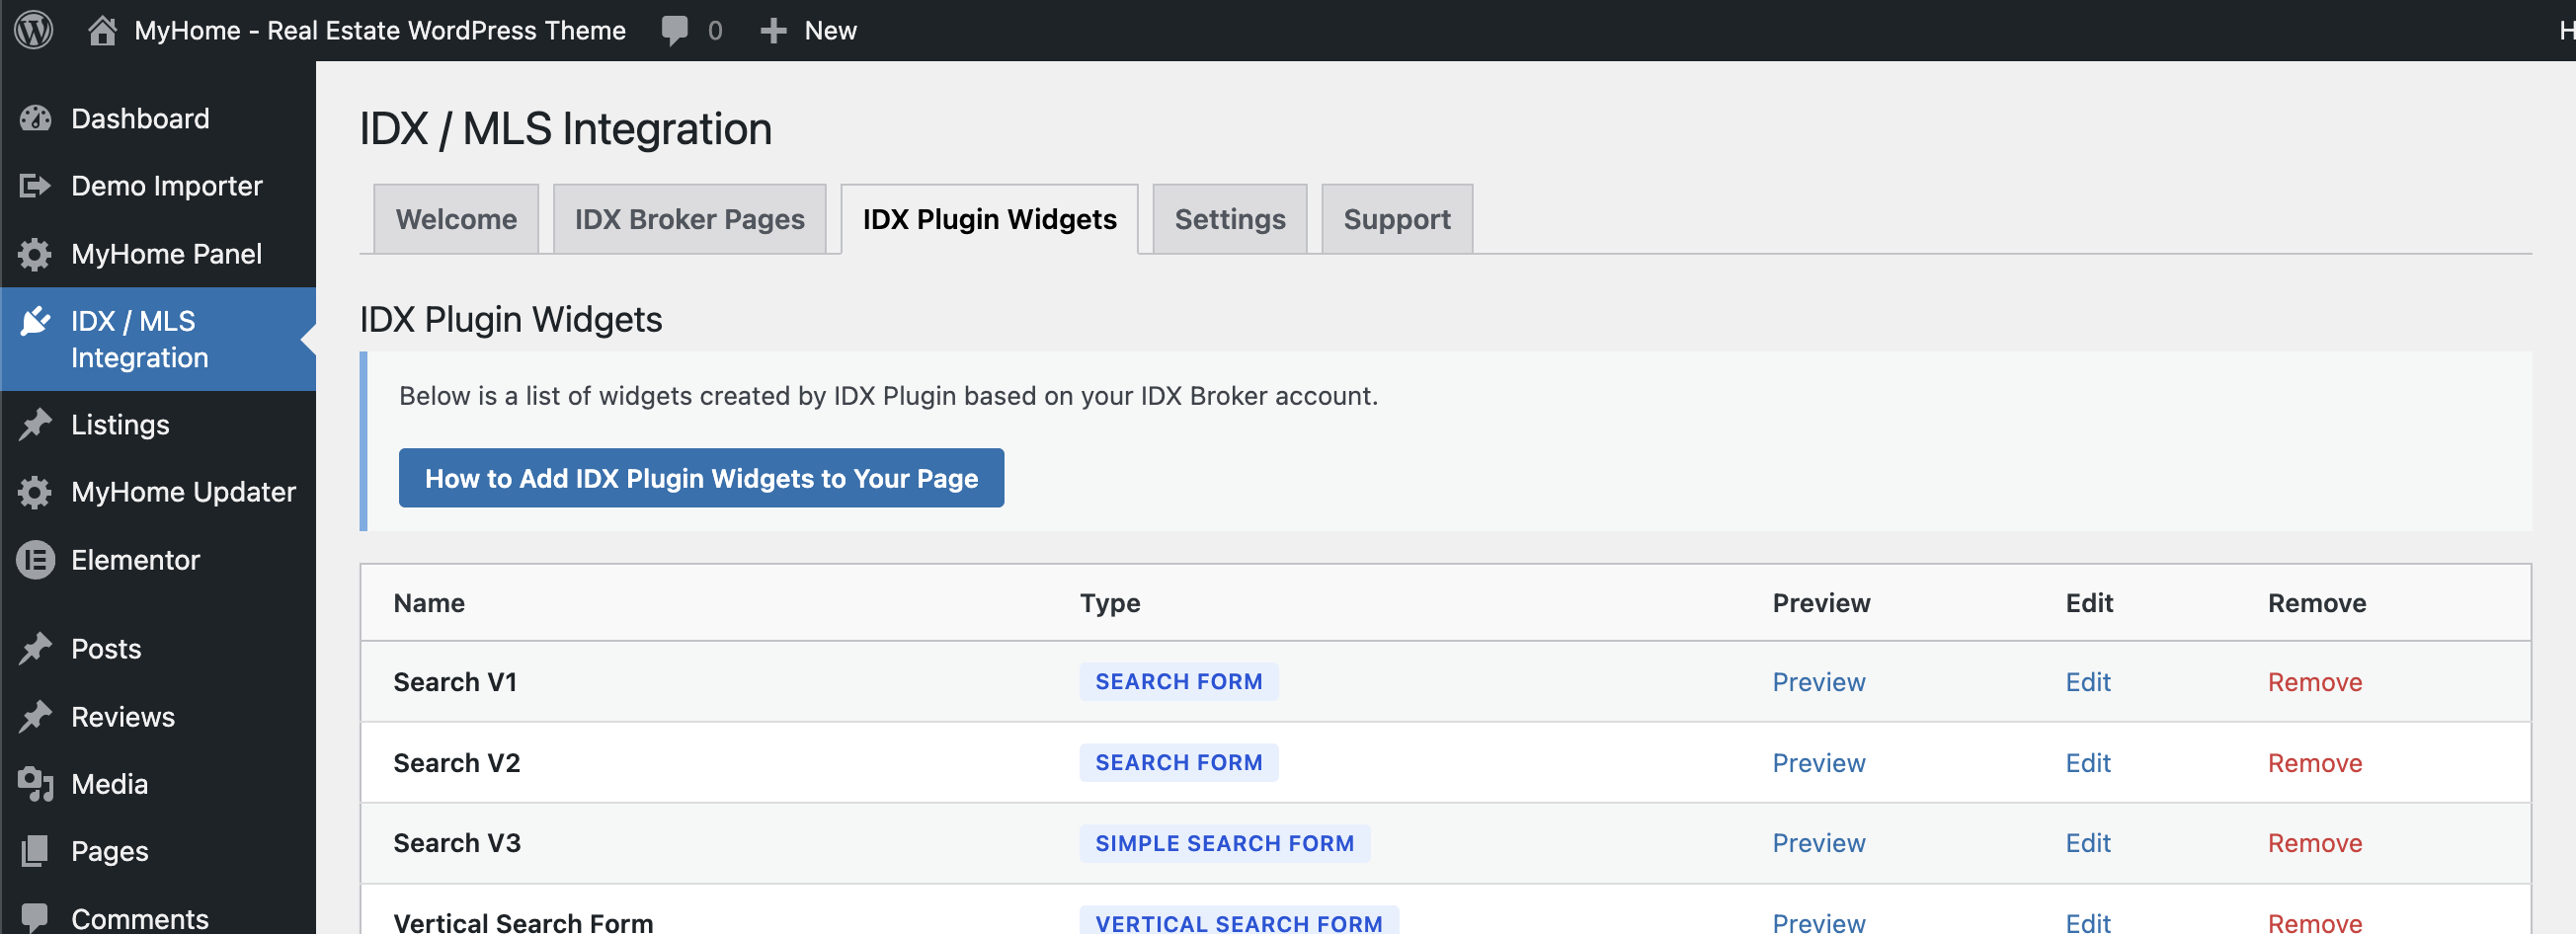Image resolution: width=2576 pixels, height=934 pixels.
Task: Click the VERTICAL SEARCH FORM badge
Action: point(1239,920)
